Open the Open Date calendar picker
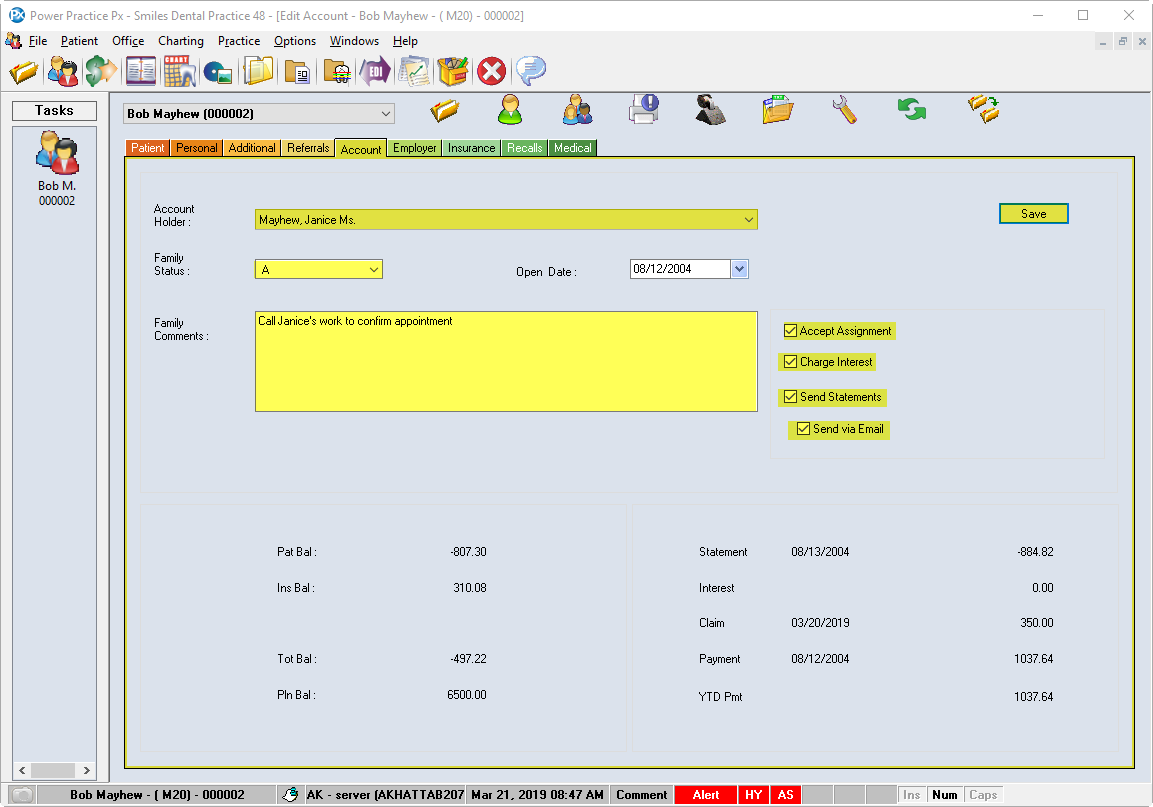 [739, 269]
